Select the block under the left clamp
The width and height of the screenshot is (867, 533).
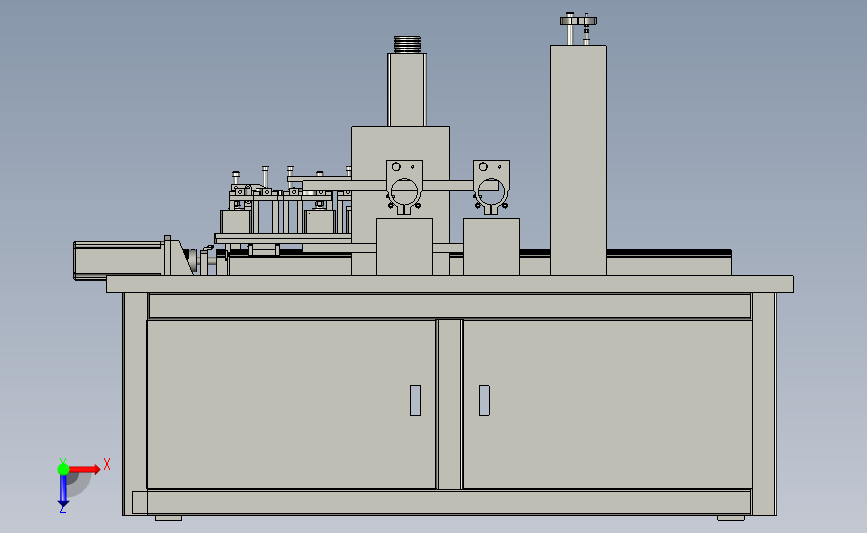(404, 247)
